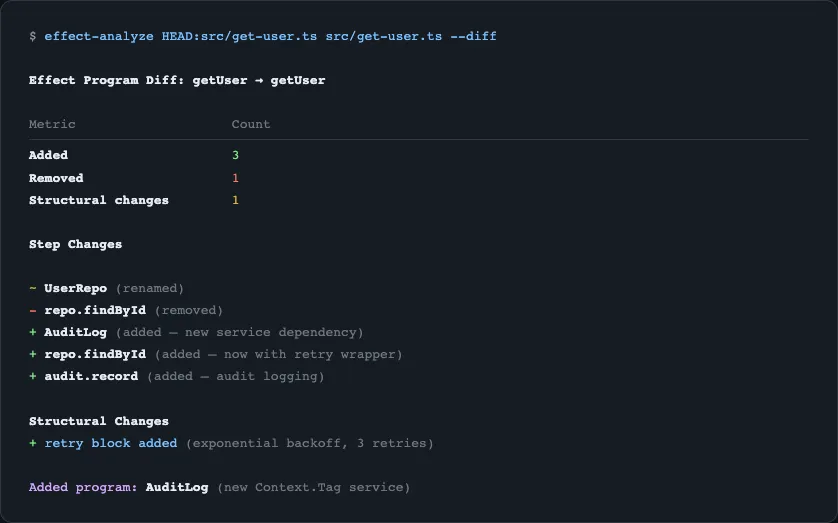
Task: Click the plus marker before retry block added
Action: coord(33,443)
